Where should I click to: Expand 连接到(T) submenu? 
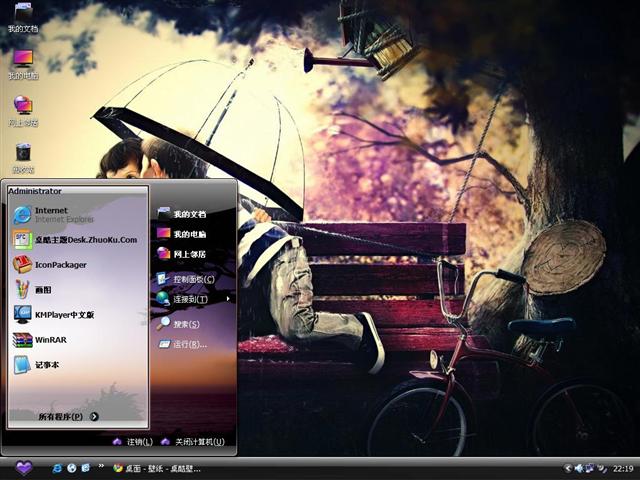193,299
